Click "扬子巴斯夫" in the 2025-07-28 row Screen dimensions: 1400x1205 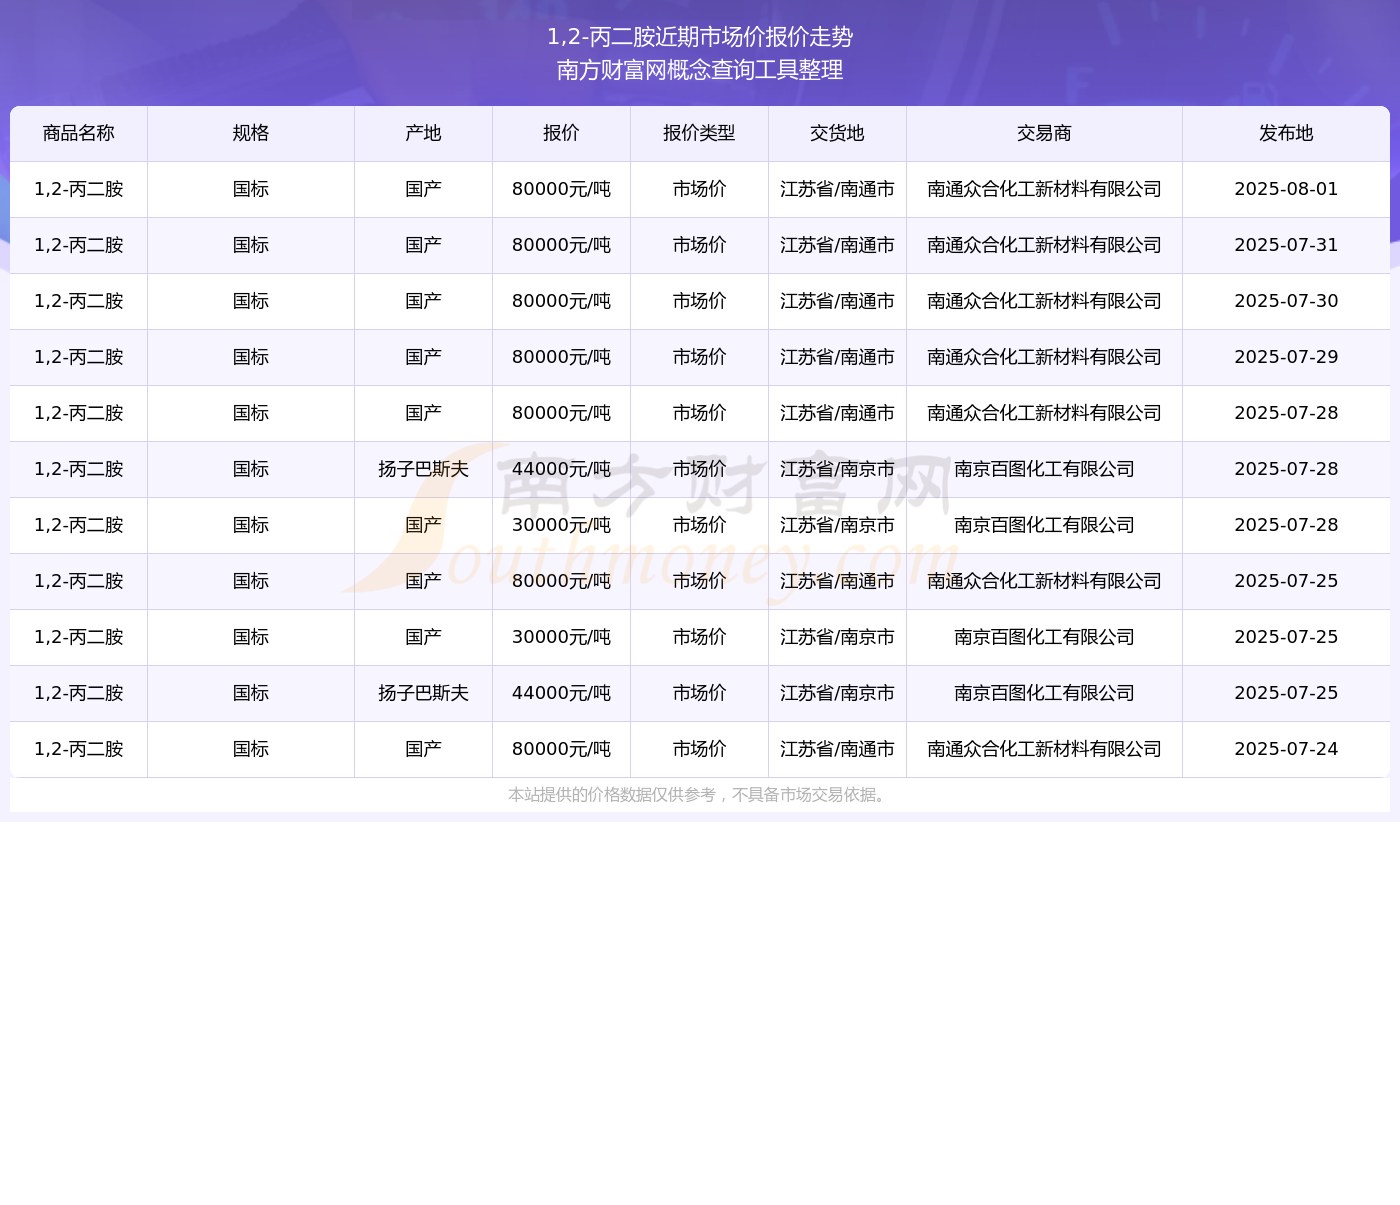point(424,469)
